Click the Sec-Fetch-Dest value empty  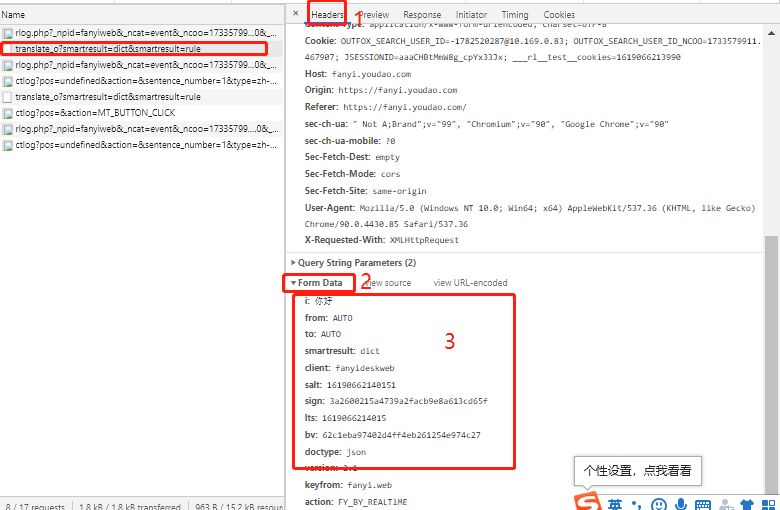click(388, 157)
